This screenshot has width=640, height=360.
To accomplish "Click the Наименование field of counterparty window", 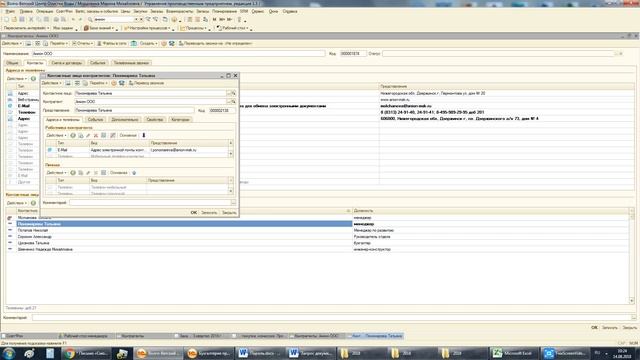I will pos(178,53).
